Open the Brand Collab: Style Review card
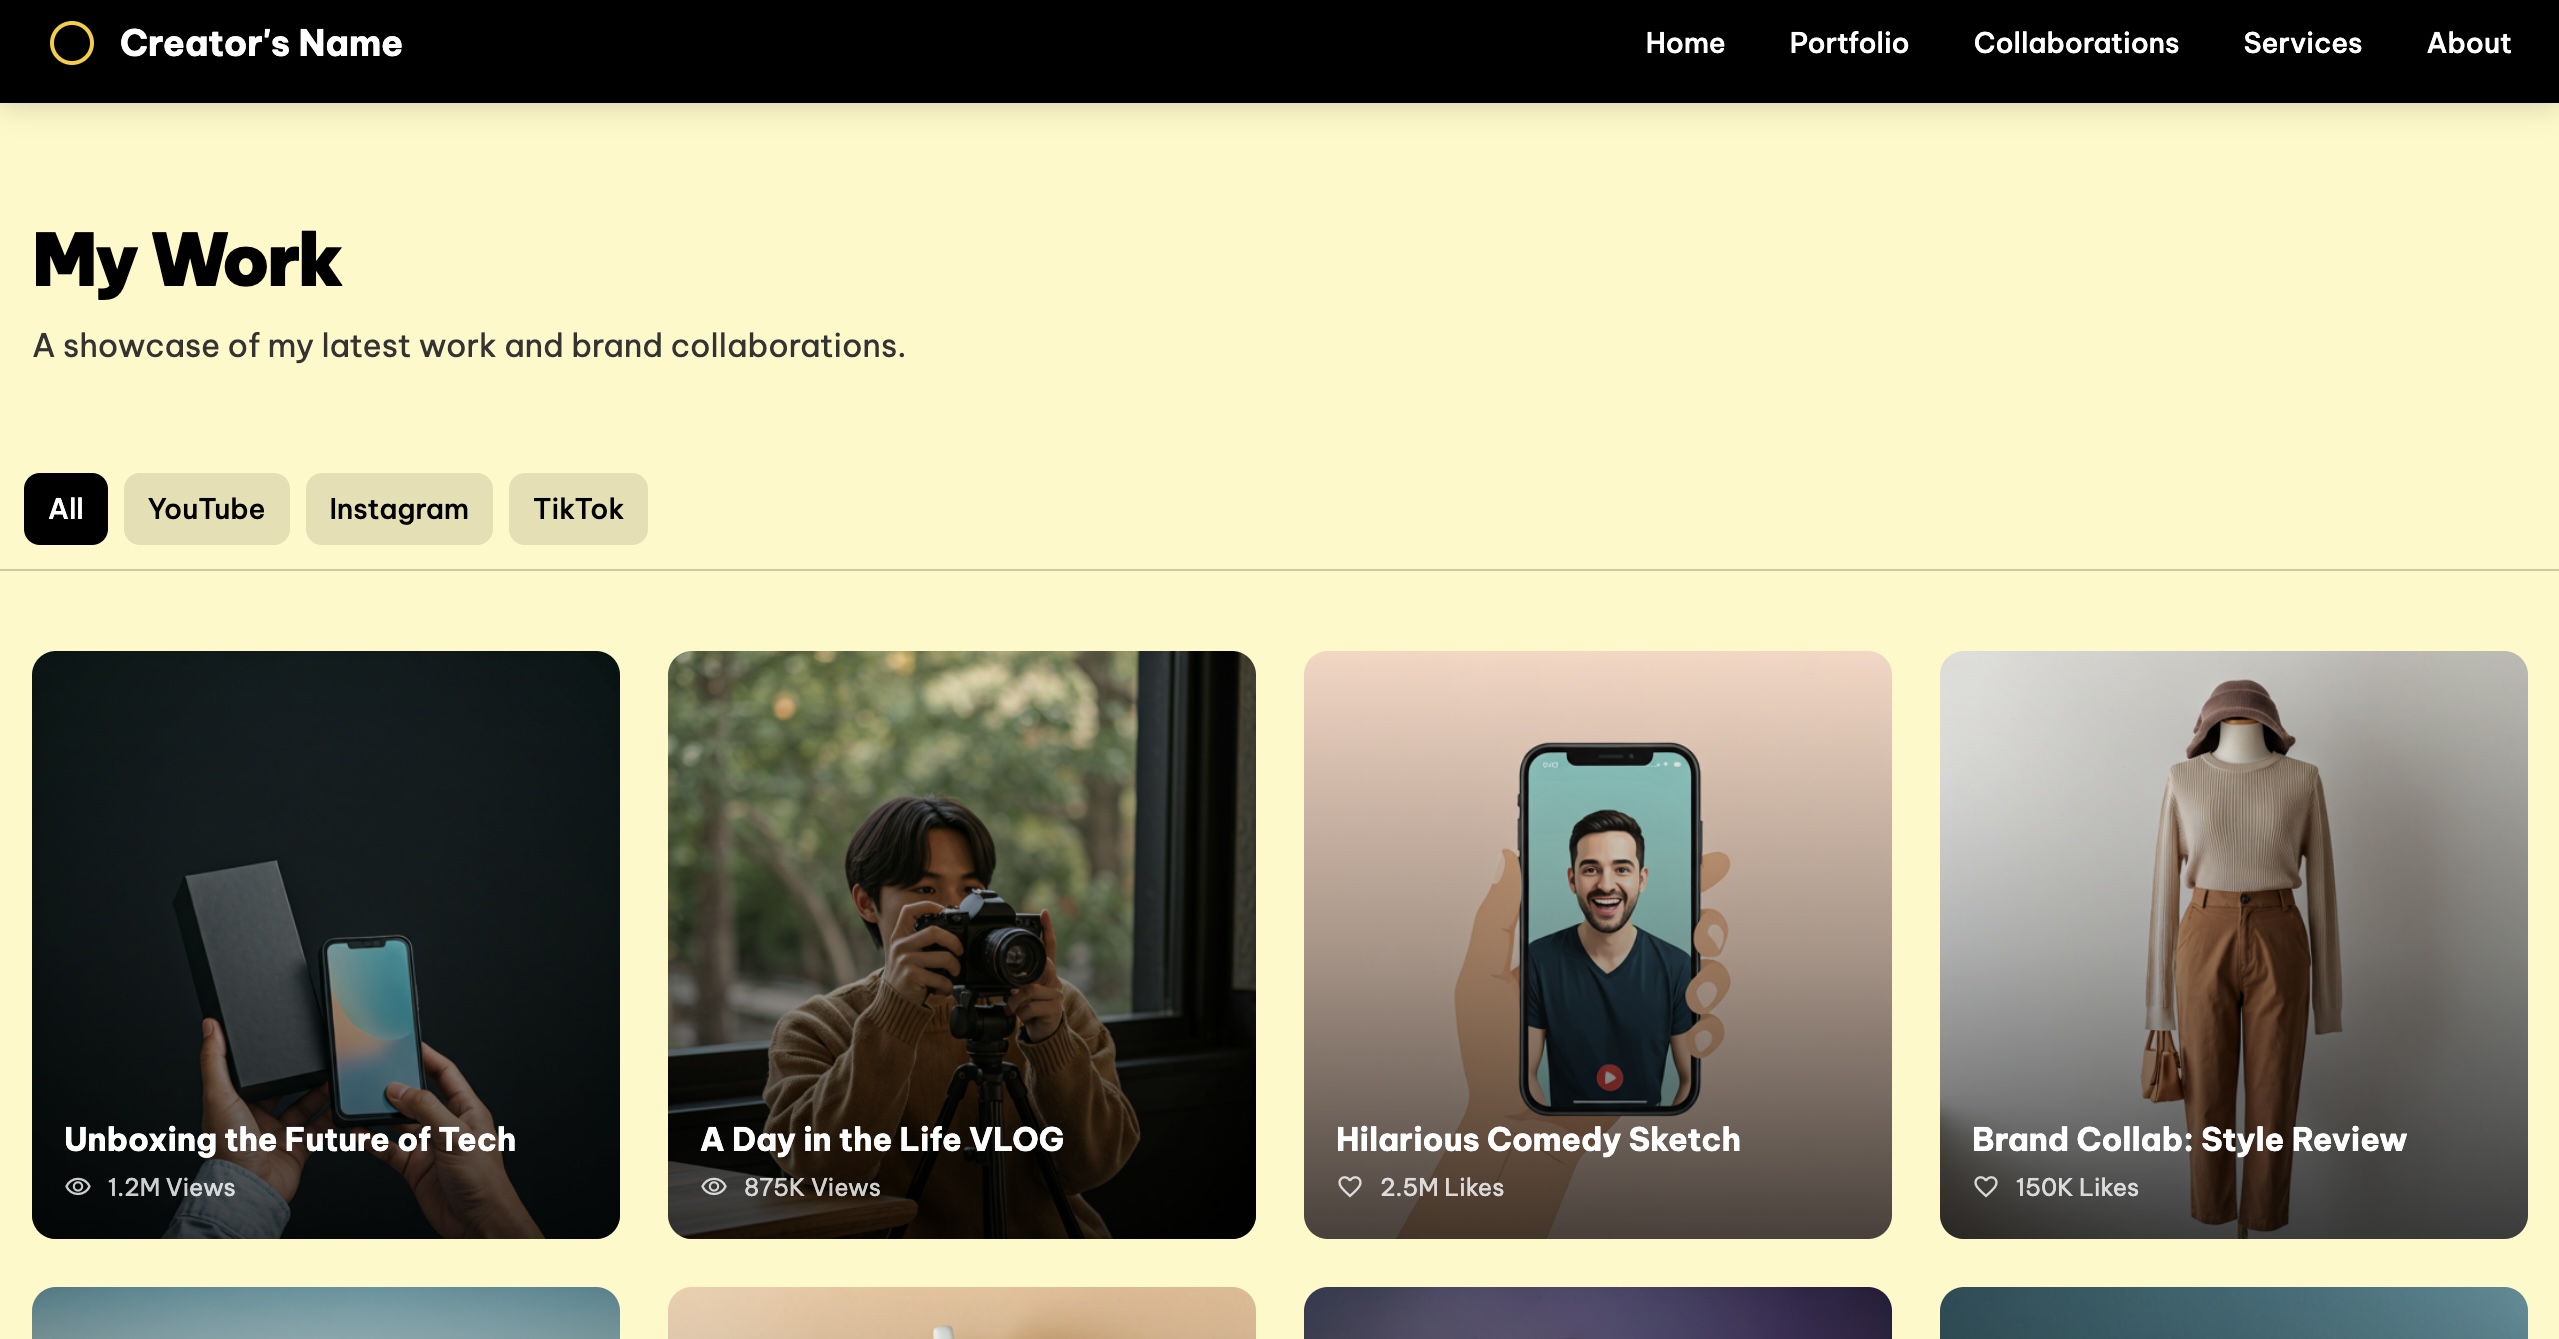This screenshot has height=1339, width=2559. (x=2234, y=944)
